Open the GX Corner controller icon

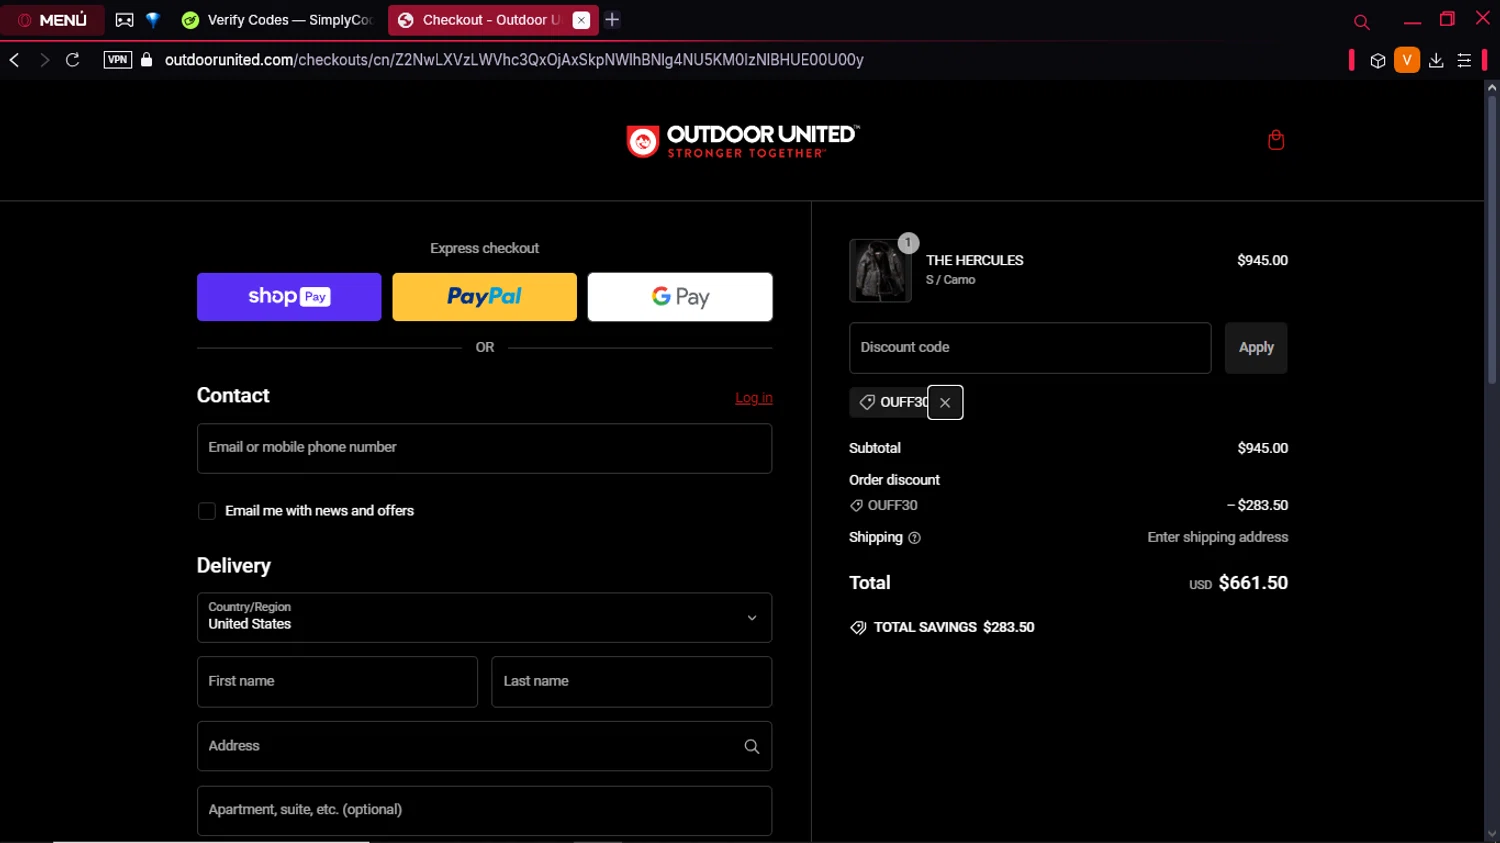tap(124, 20)
